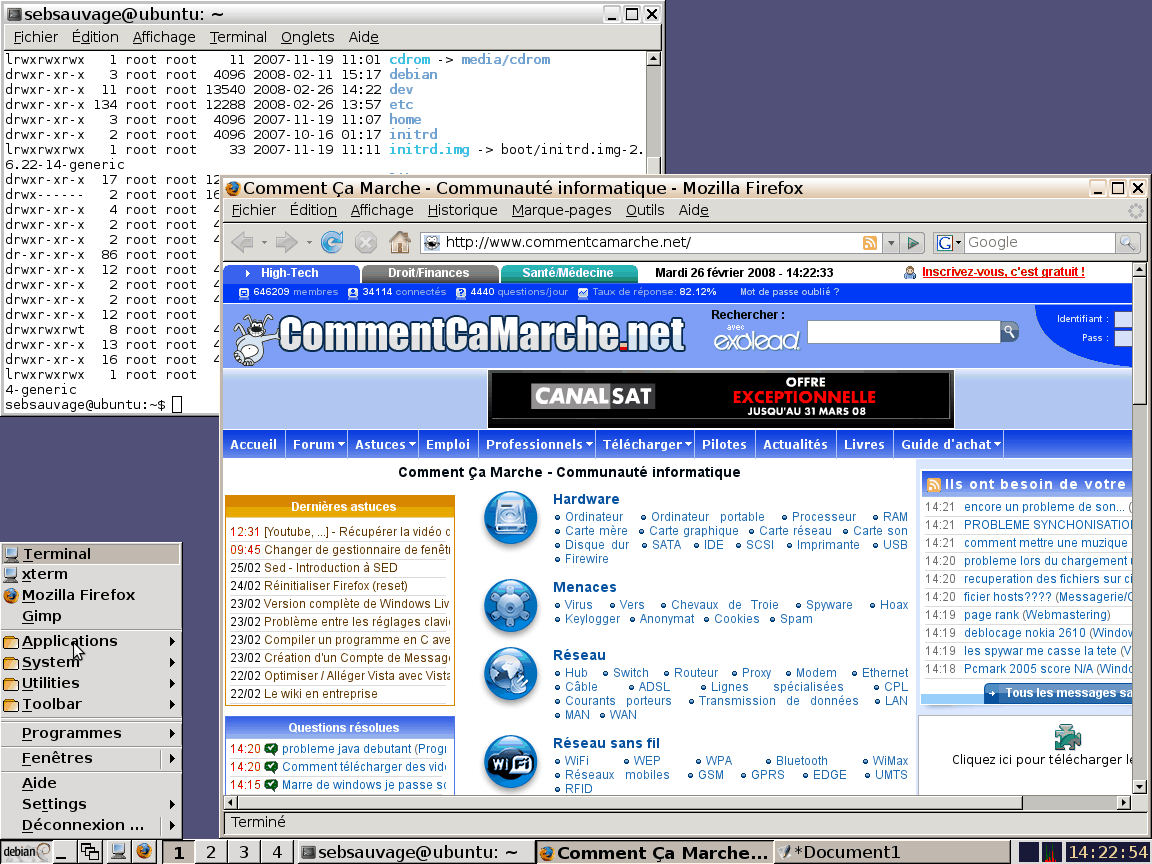Click the Pilotes navigation link

pyautogui.click(x=724, y=444)
